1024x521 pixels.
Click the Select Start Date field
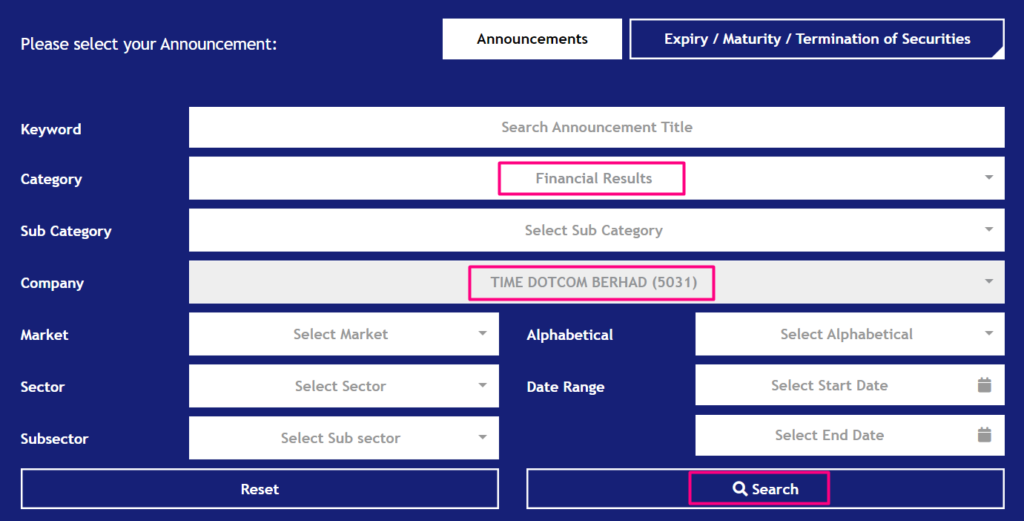(850, 385)
